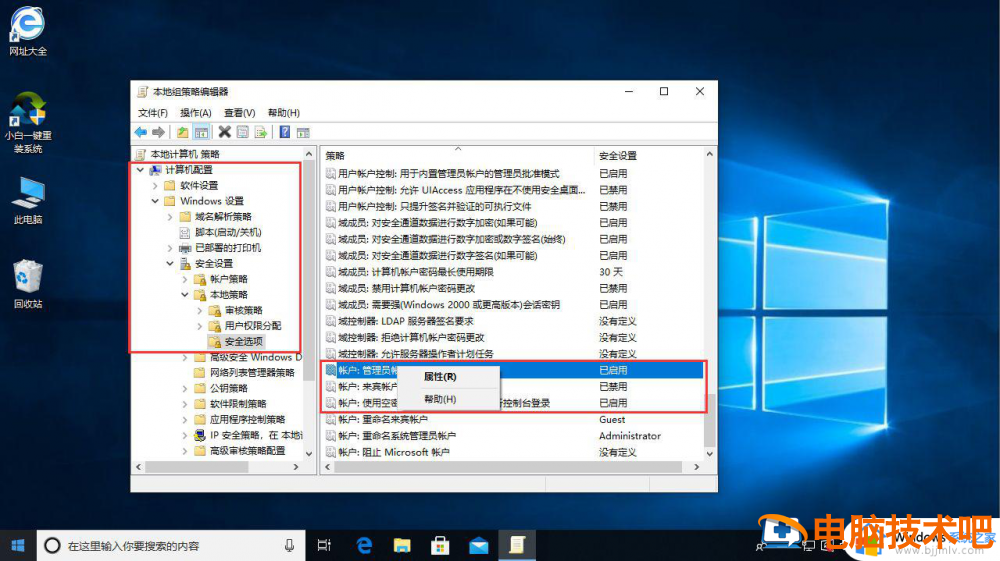1000x561 pixels.
Task: Open Task View from the taskbar
Action: coord(324,546)
